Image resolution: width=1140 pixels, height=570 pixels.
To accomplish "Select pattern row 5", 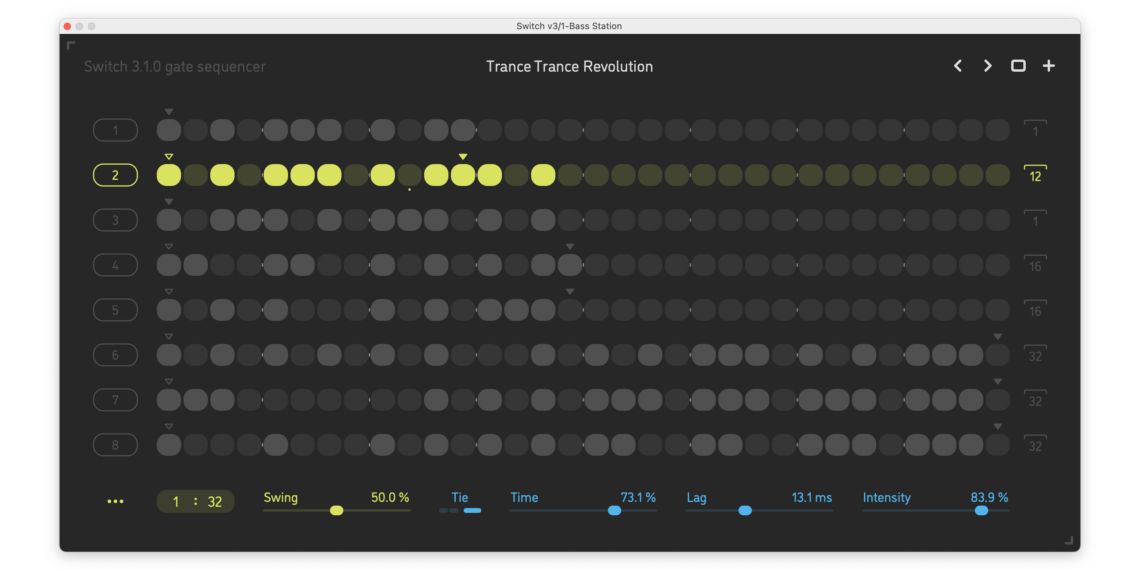I will (115, 310).
